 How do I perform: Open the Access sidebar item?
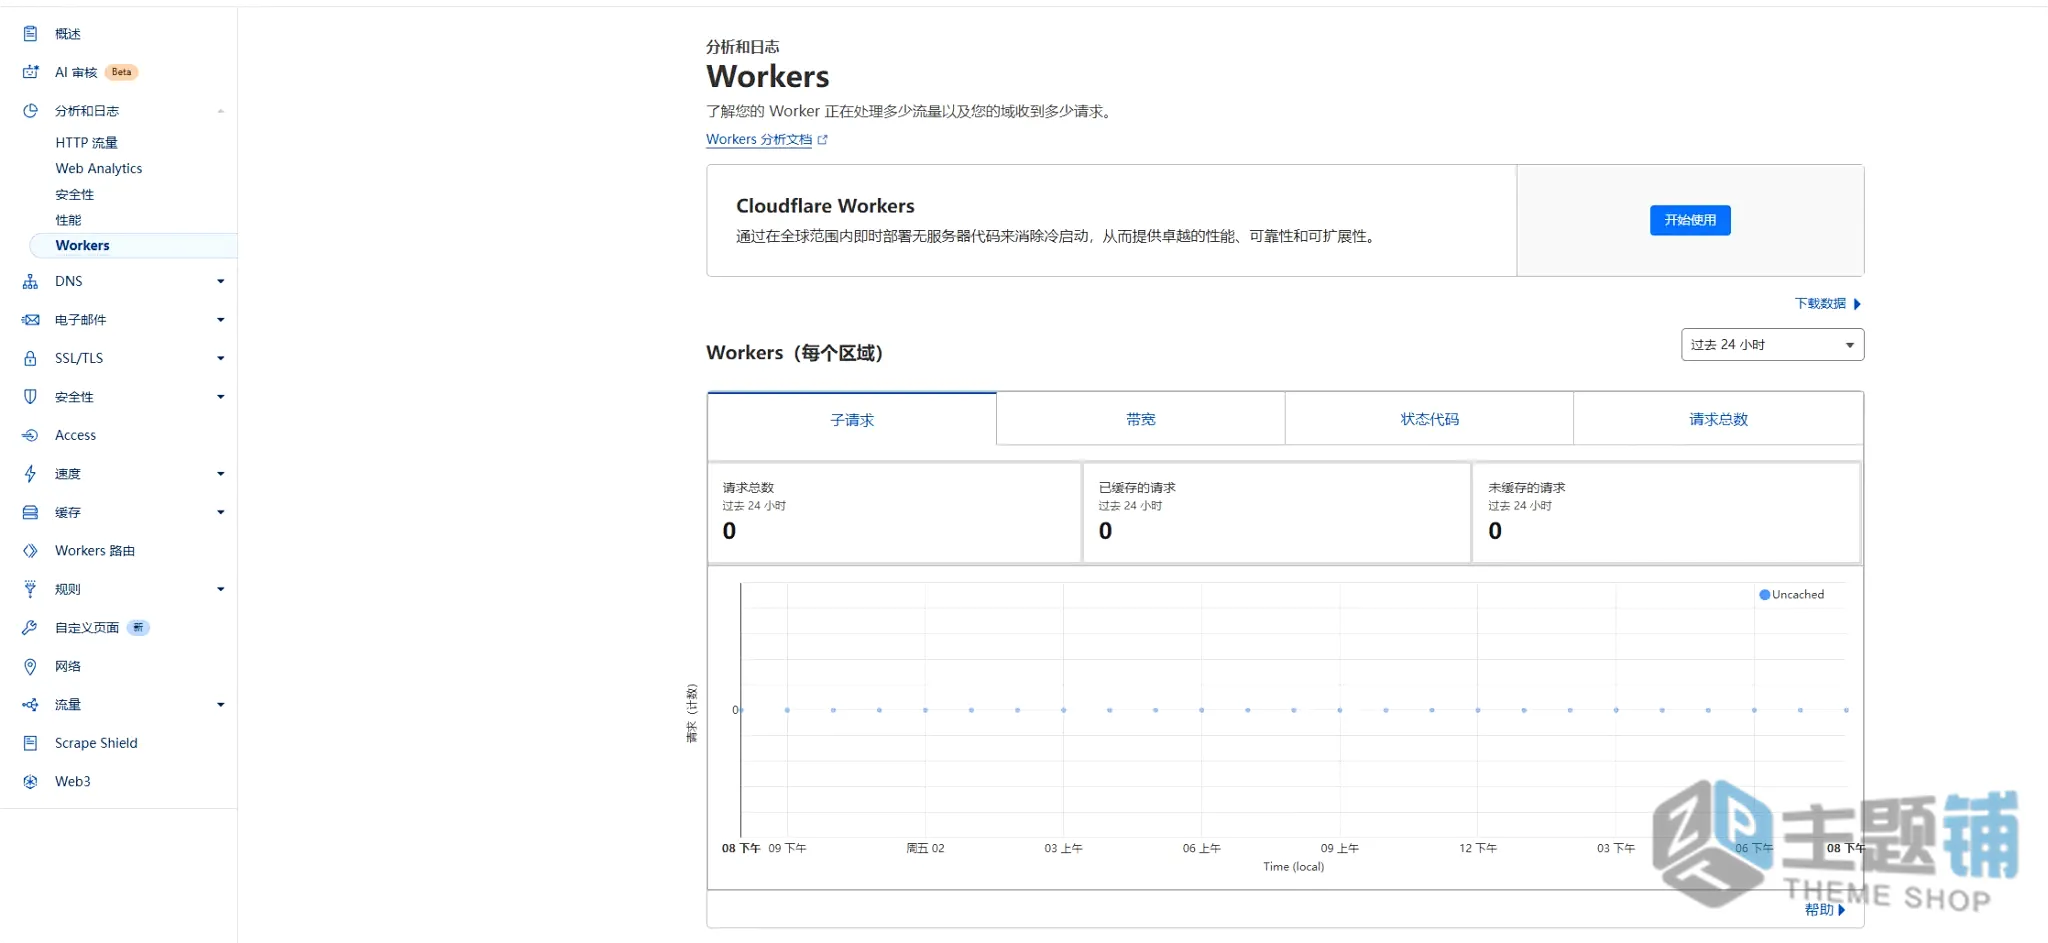[x=76, y=435]
